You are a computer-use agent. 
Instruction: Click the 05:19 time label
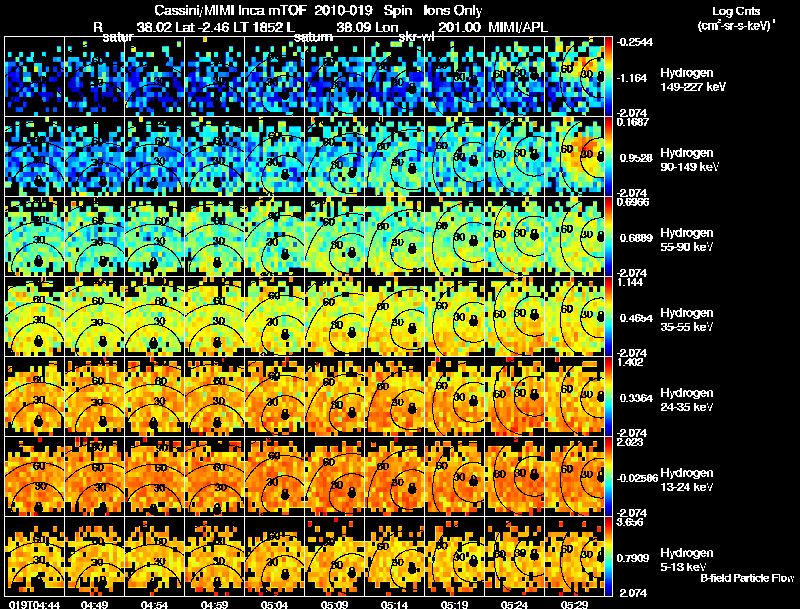coord(454,605)
